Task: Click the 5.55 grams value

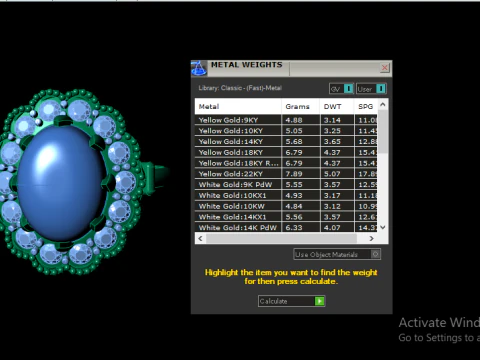Action: (294, 185)
